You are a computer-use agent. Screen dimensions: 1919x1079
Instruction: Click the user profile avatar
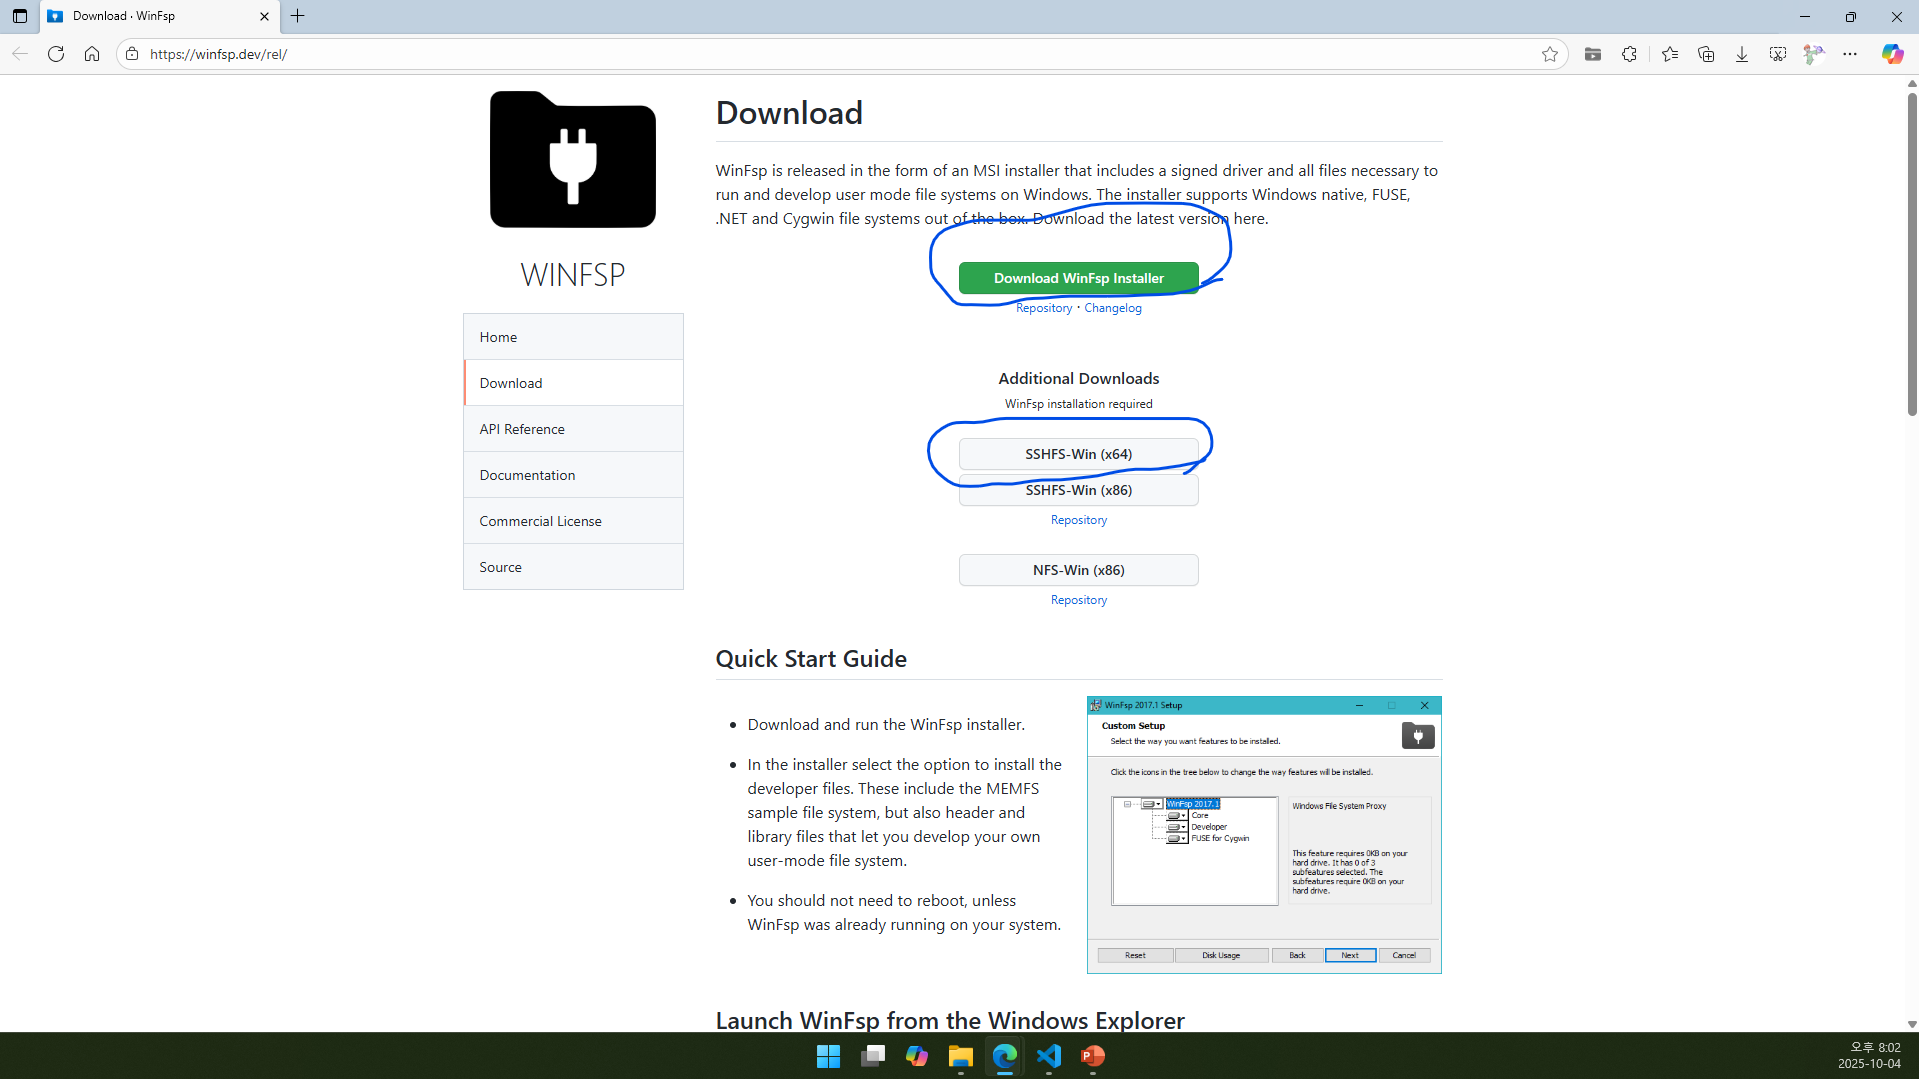pos(1813,54)
